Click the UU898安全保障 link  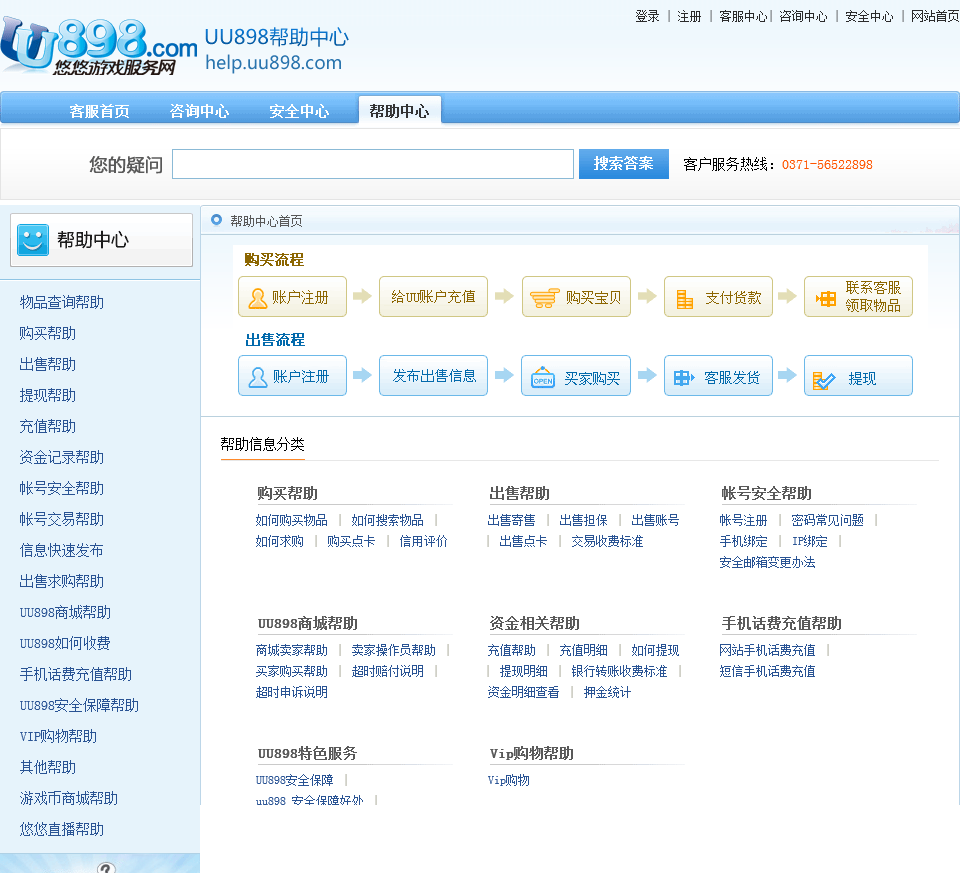[x=294, y=780]
